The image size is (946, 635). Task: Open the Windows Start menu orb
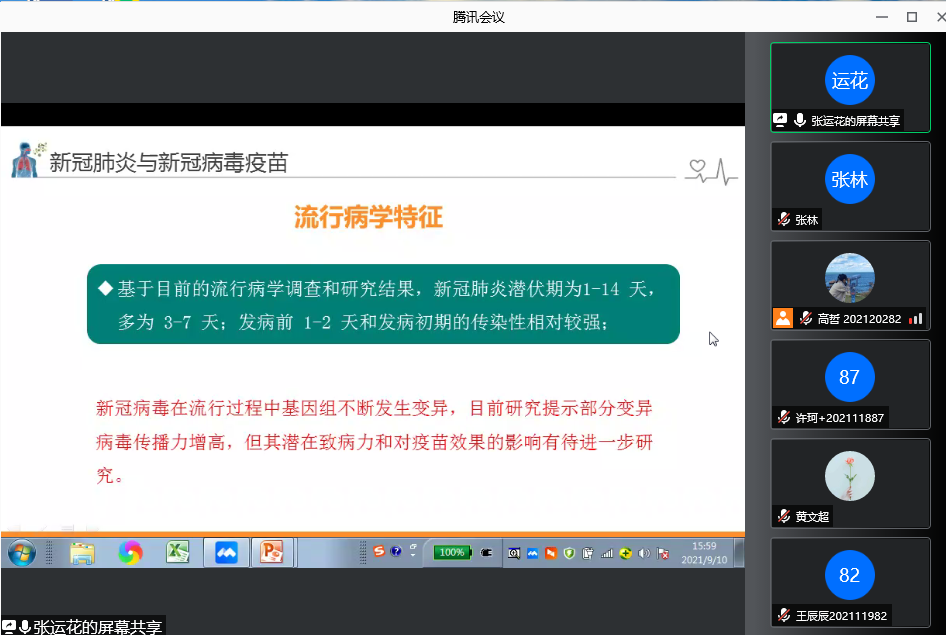point(20,552)
